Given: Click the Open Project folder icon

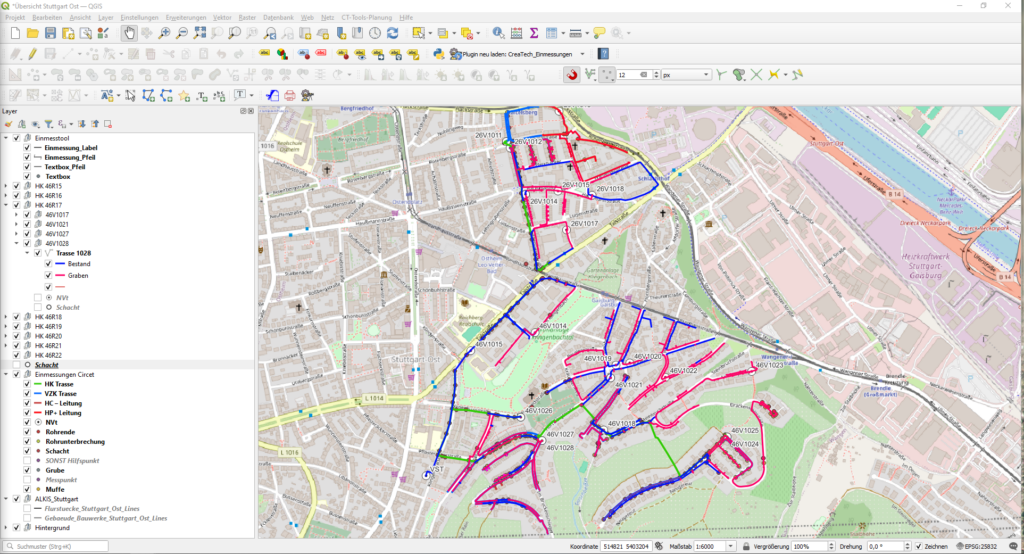Looking at the screenshot, I should click(33, 33).
